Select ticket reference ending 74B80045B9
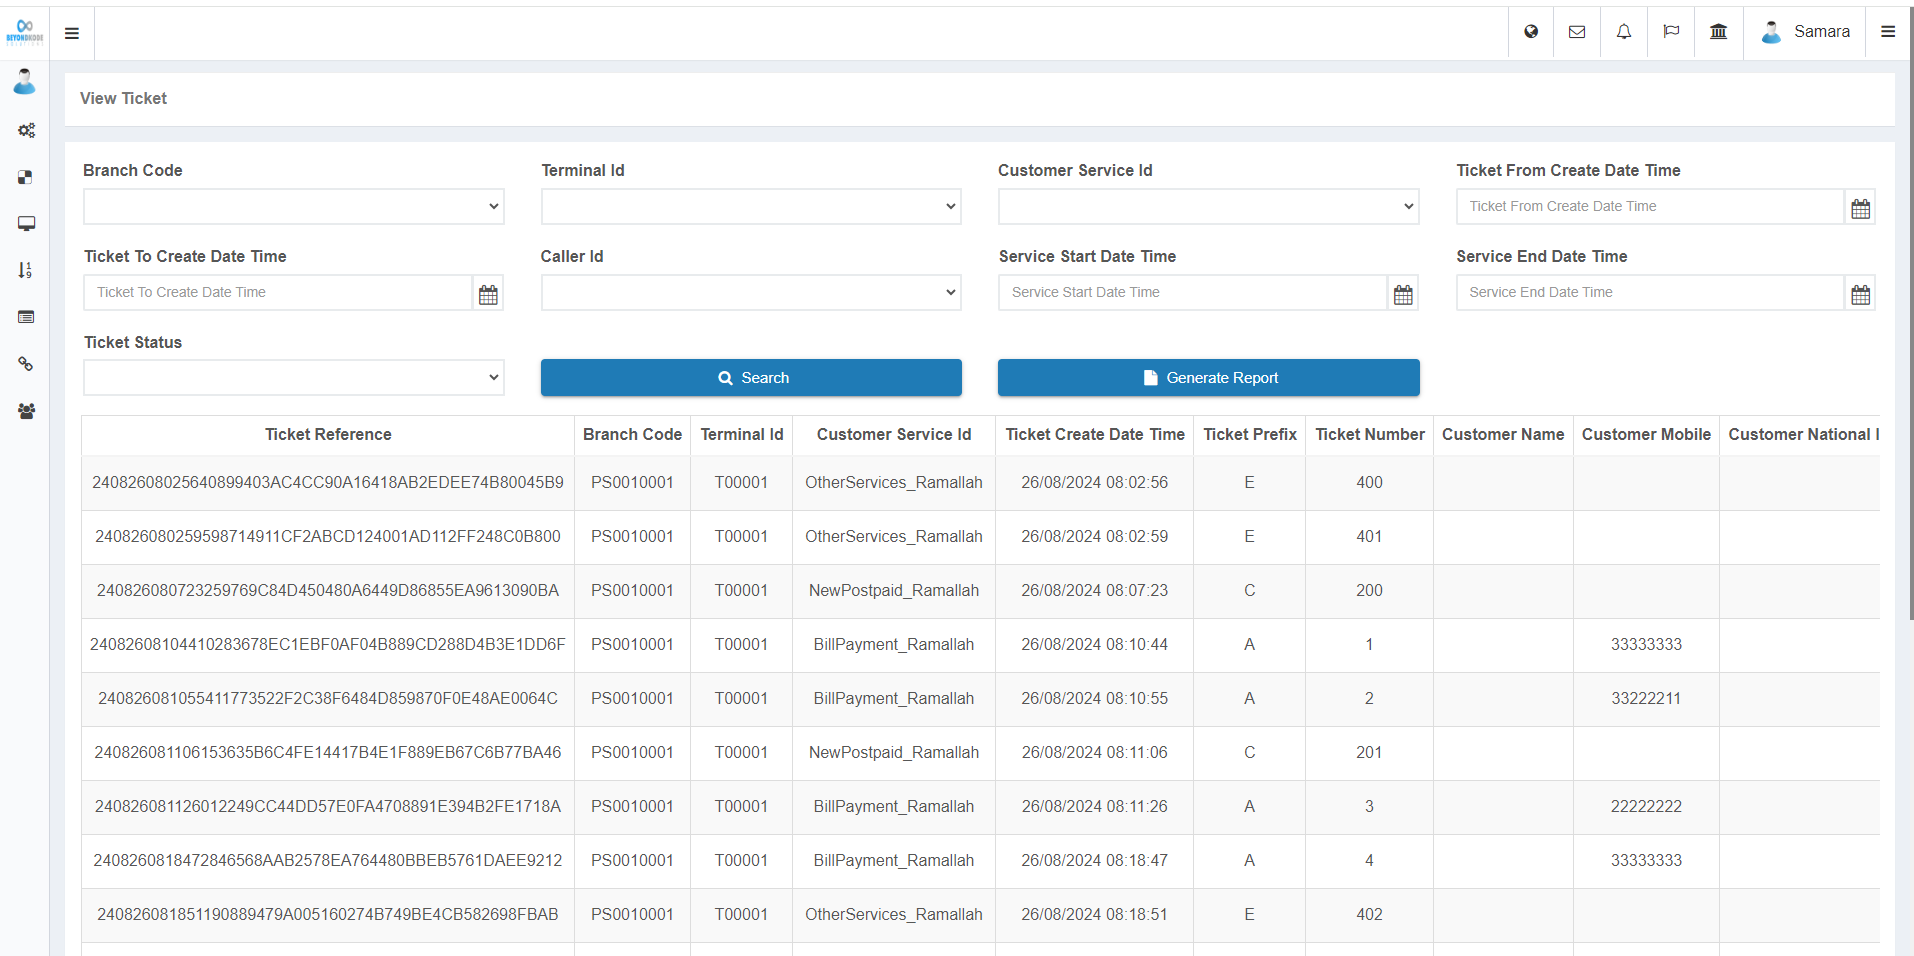This screenshot has width=1914, height=956. tap(328, 483)
